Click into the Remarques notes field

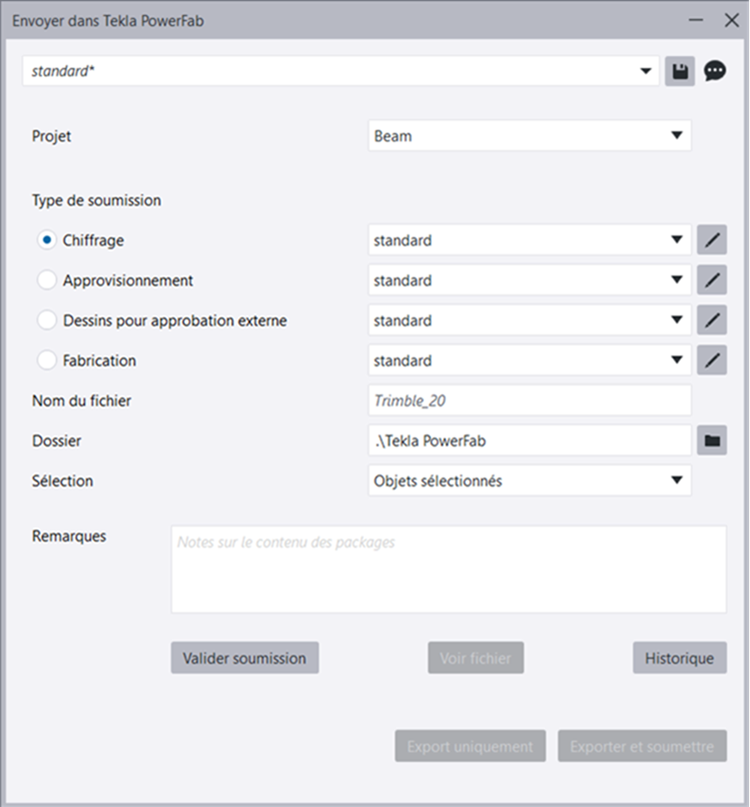(x=448, y=570)
